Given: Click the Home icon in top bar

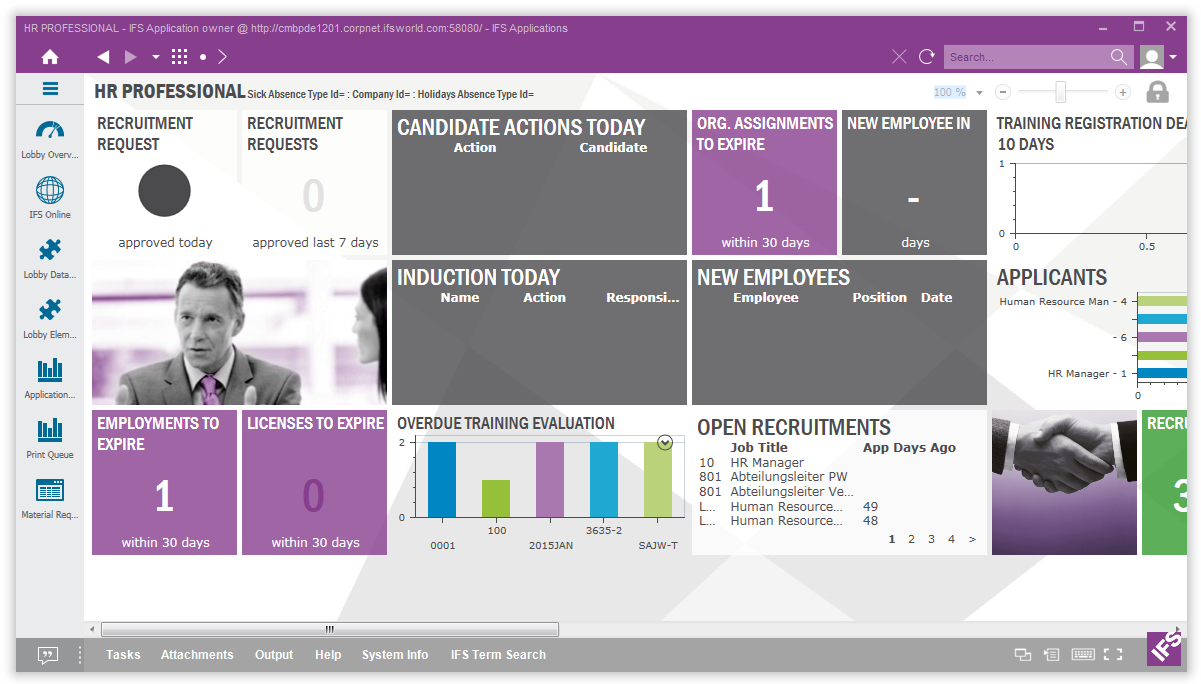Looking at the screenshot, I should click(50, 57).
